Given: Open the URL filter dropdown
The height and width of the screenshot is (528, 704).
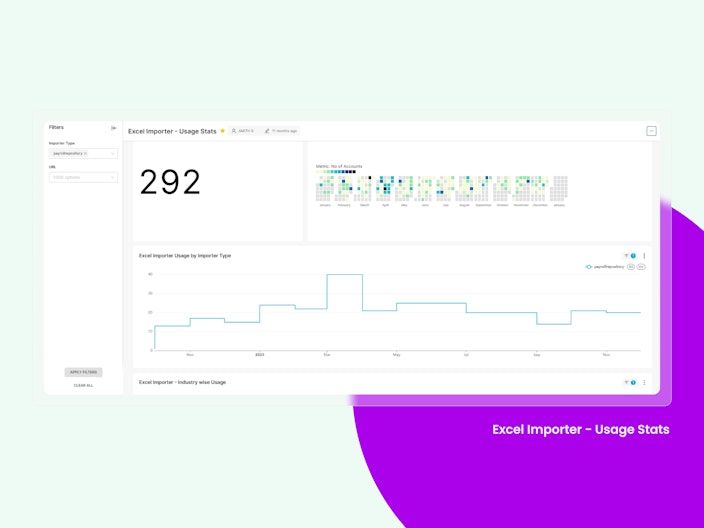Looking at the screenshot, I should (83, 177).
